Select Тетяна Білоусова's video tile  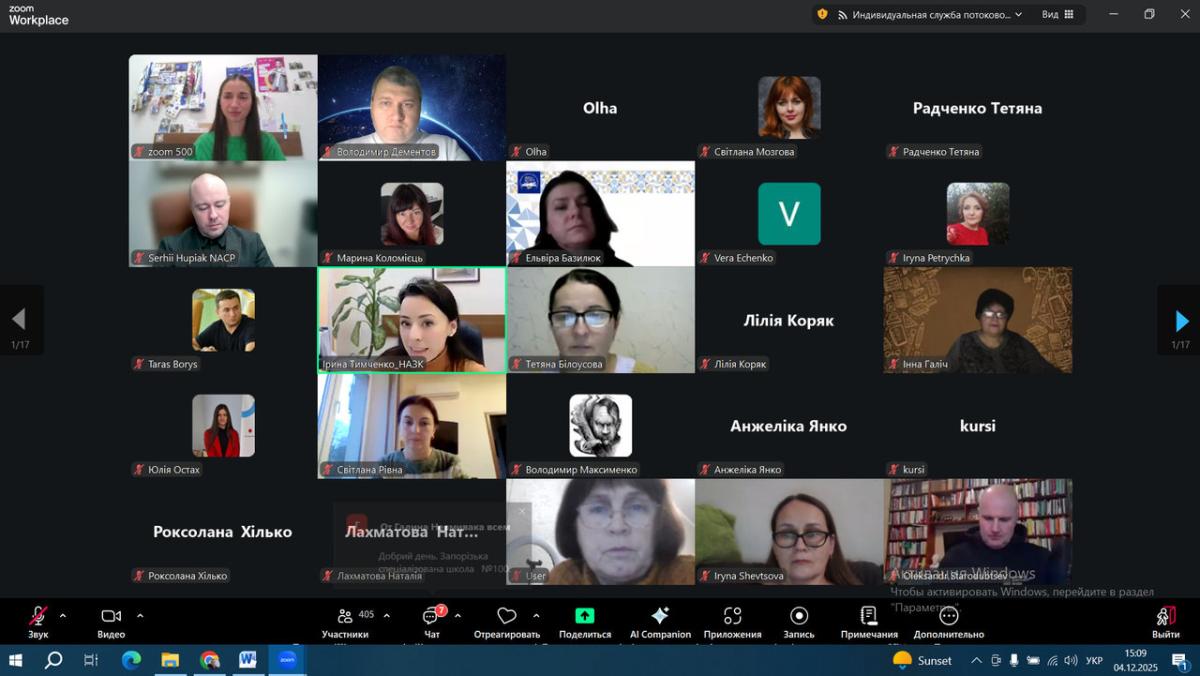tap(601, 320)
